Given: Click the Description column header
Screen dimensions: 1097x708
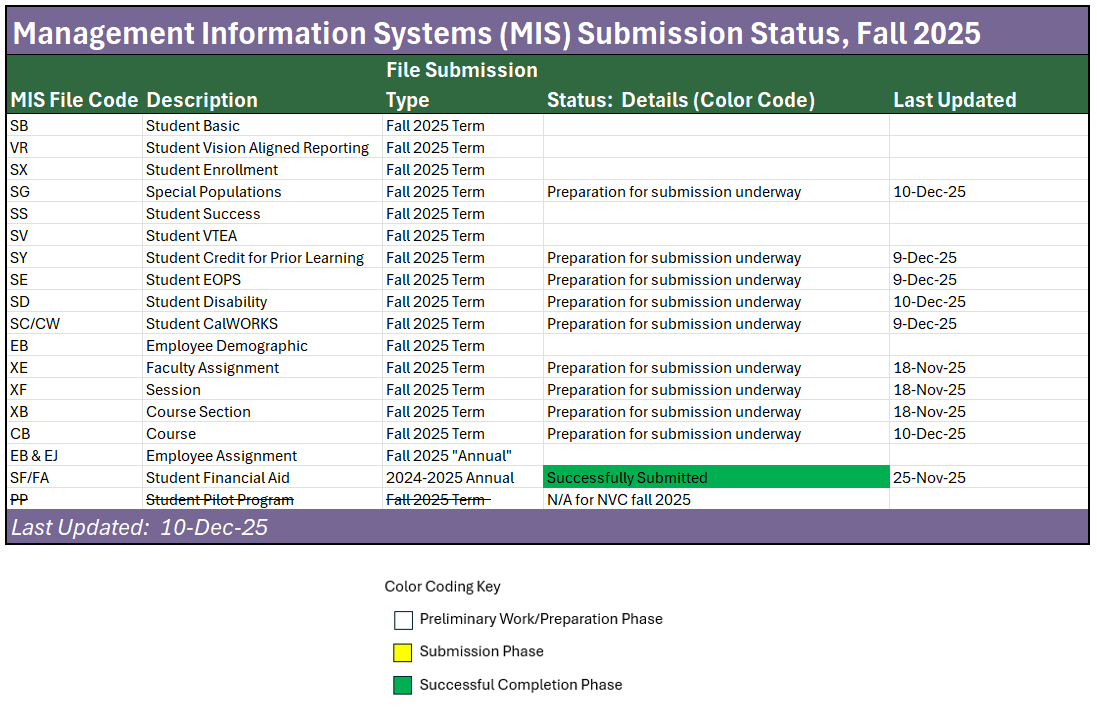Looking at the screenshot, I should [202, 100].
